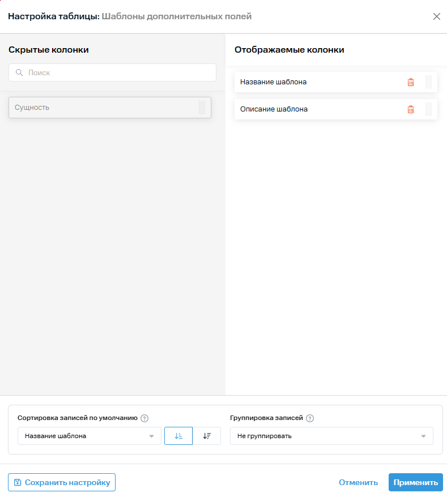Click drag handle of Название шаблона row
The image size is (447, 497).
pos(428,82)
